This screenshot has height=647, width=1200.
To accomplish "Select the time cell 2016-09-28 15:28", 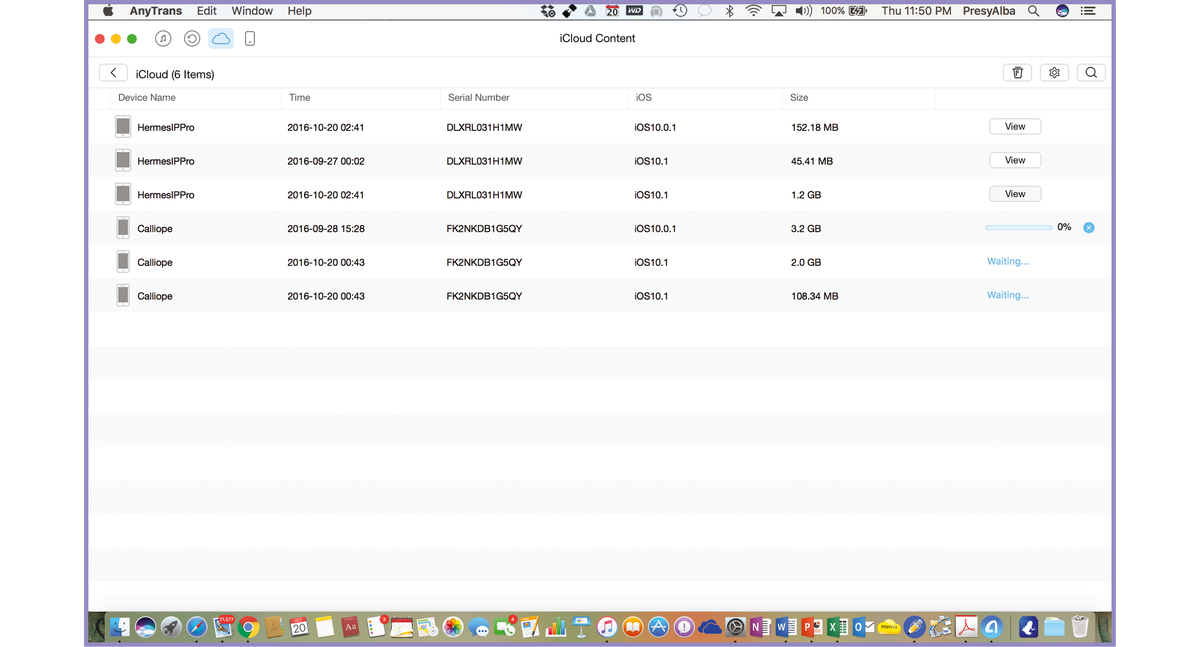I will (x=326, y=229).
